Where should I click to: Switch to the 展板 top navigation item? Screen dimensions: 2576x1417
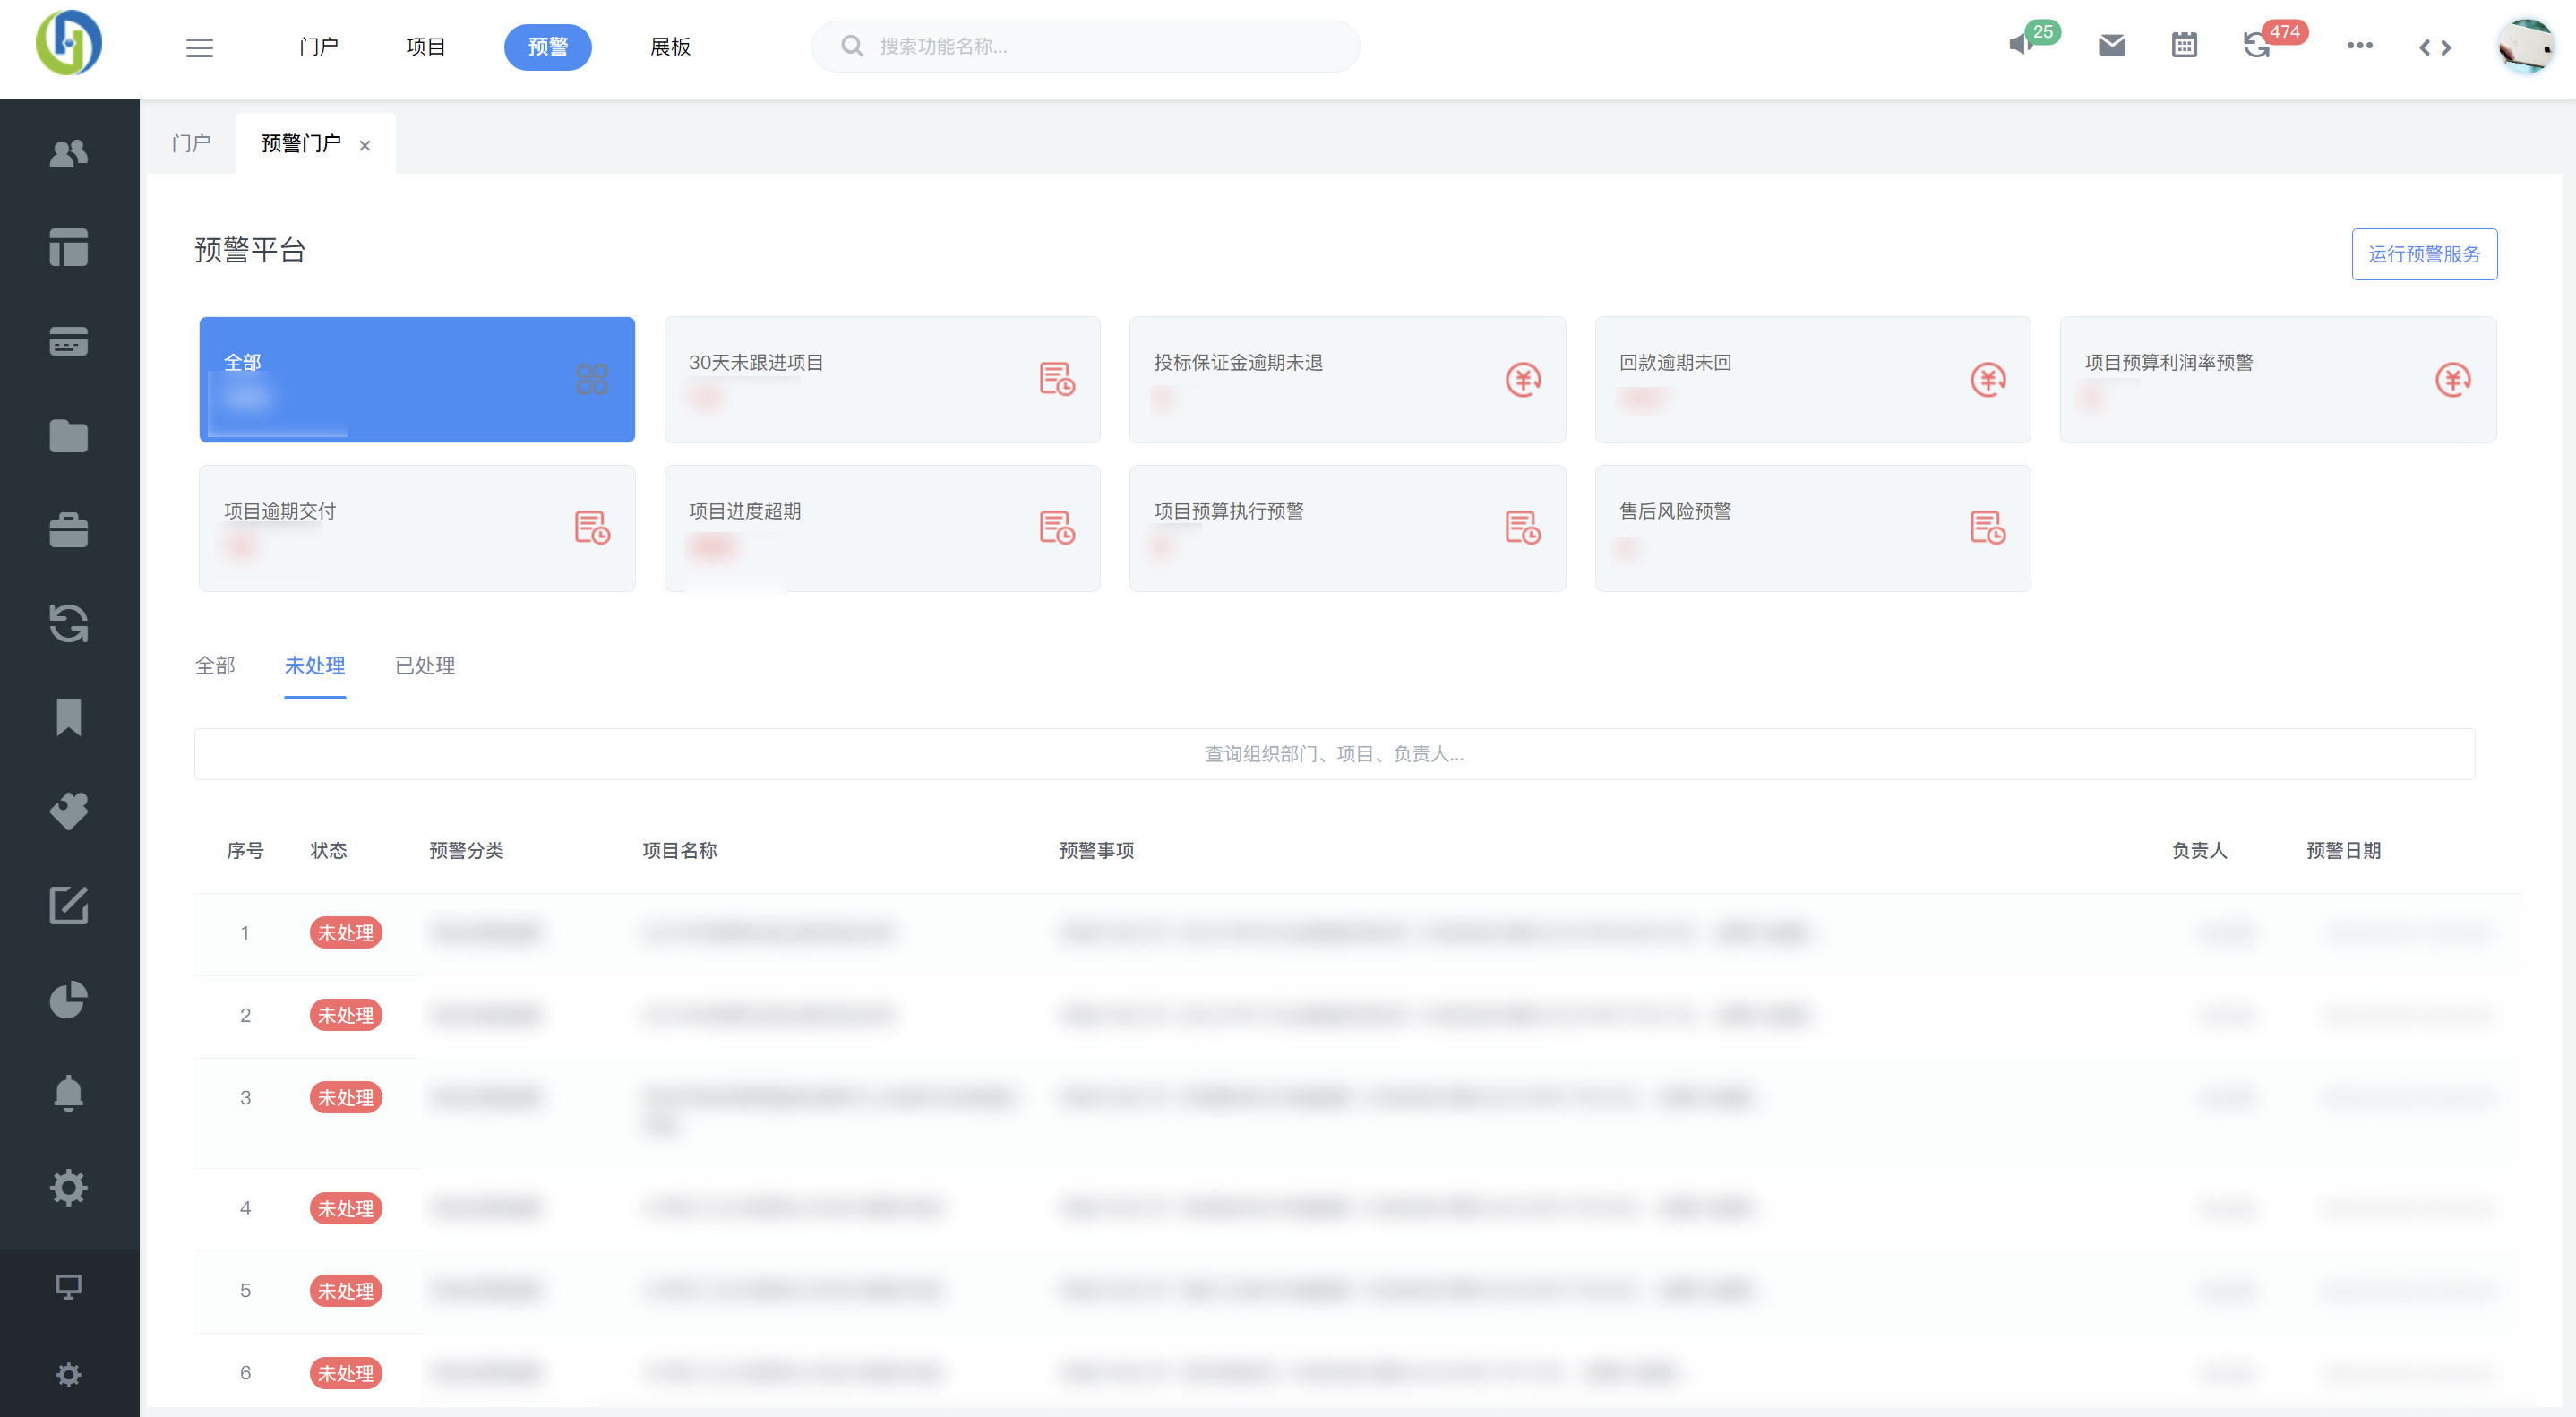(x=670, y=47)
